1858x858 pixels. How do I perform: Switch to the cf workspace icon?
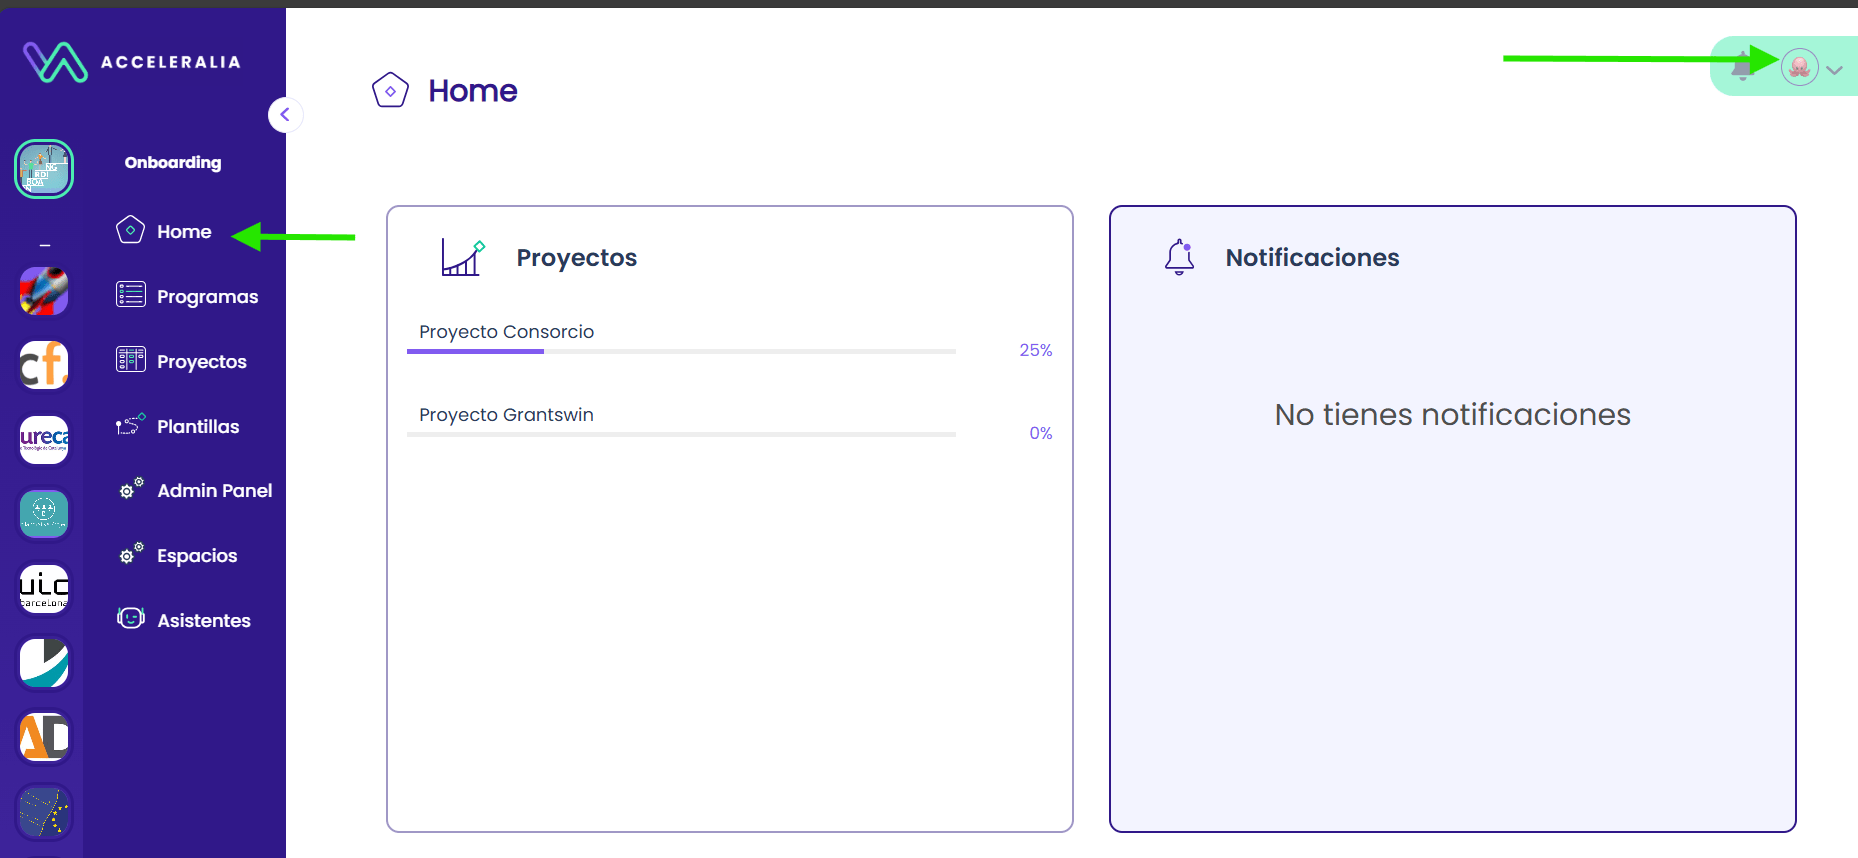(44, 365)
